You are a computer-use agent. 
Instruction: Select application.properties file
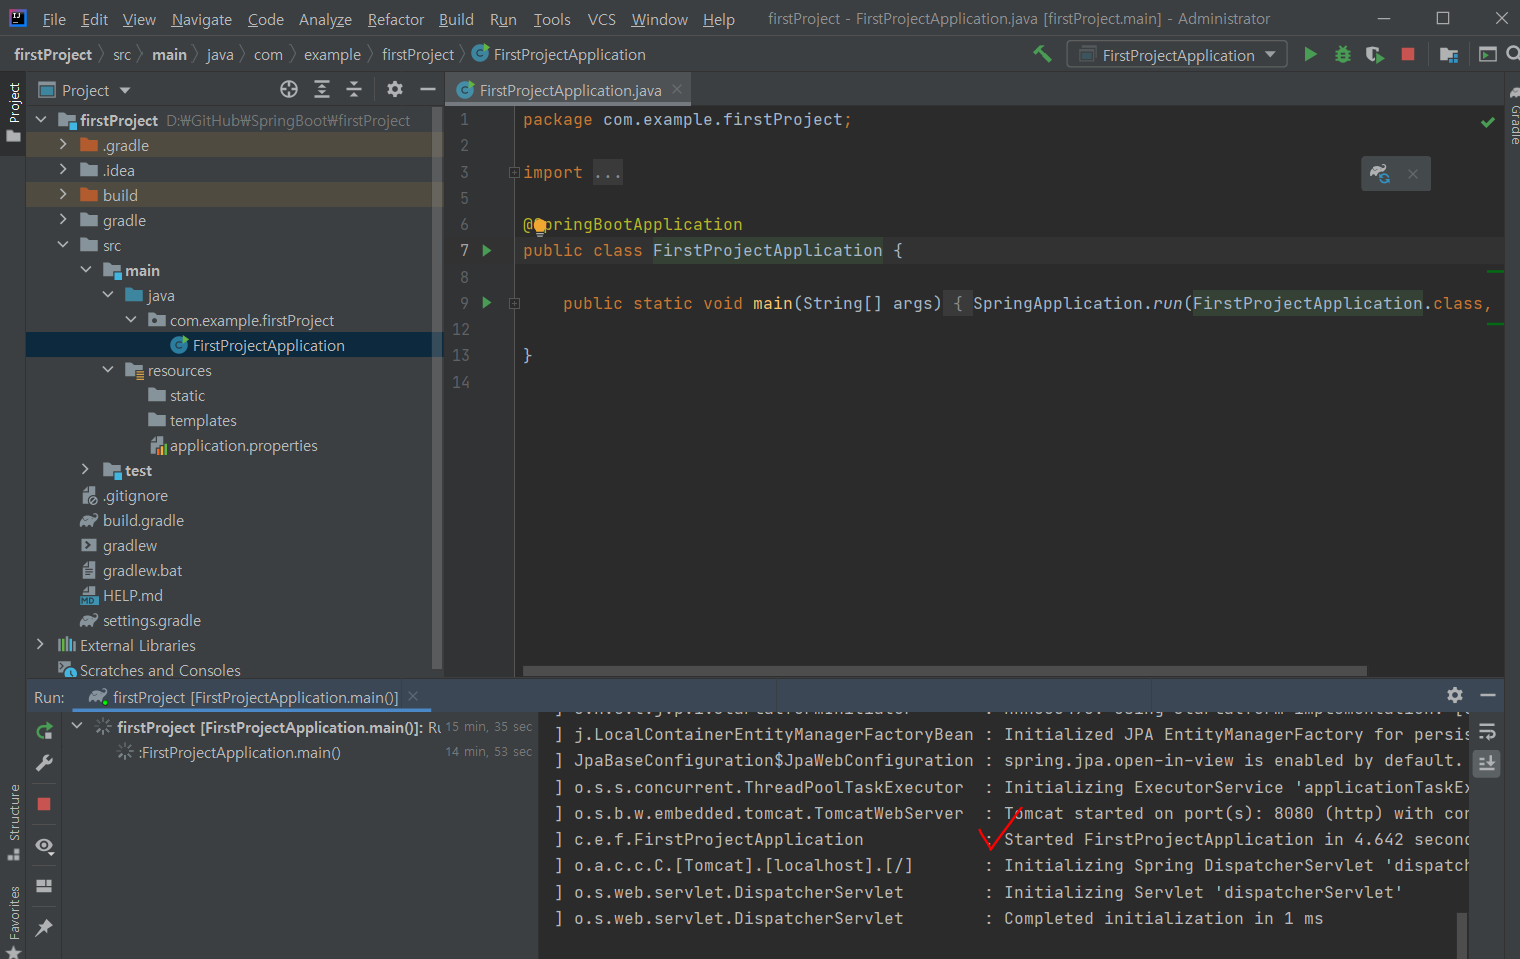(x=234, y=445)
